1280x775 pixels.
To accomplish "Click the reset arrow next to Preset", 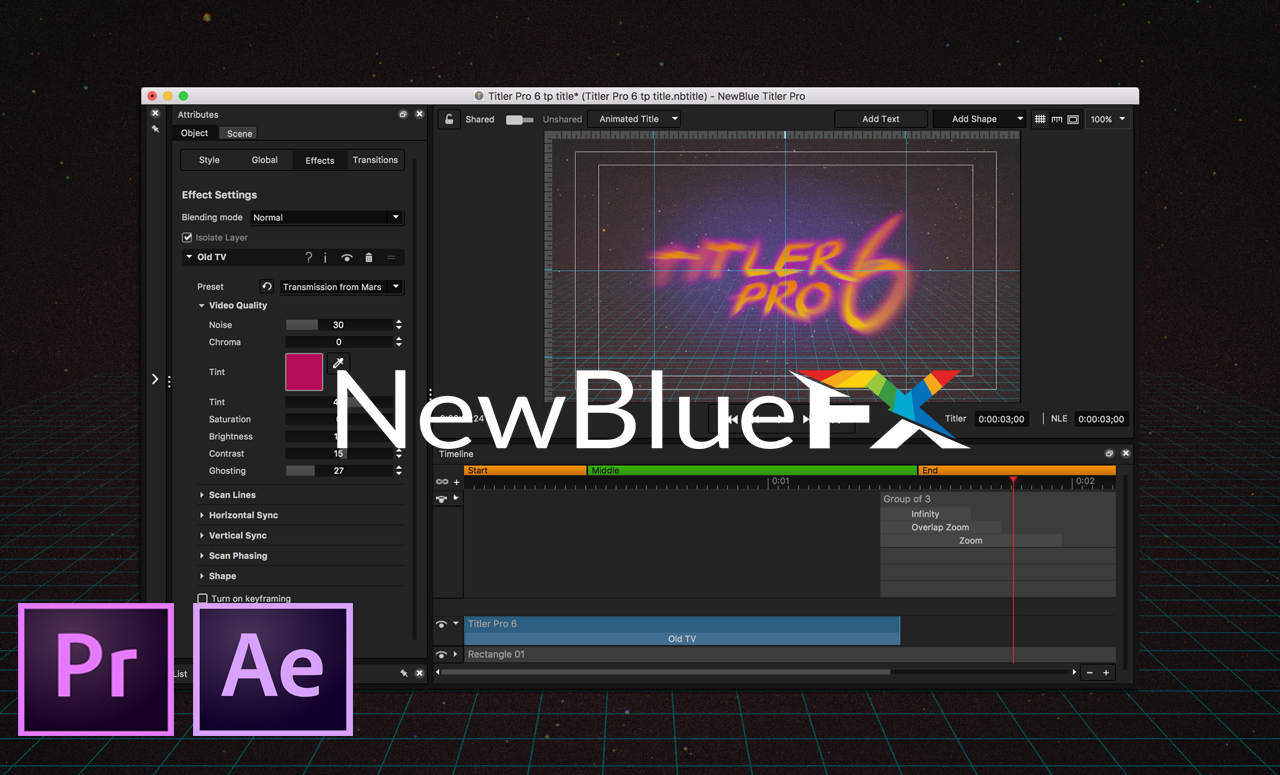I will 266,286.
